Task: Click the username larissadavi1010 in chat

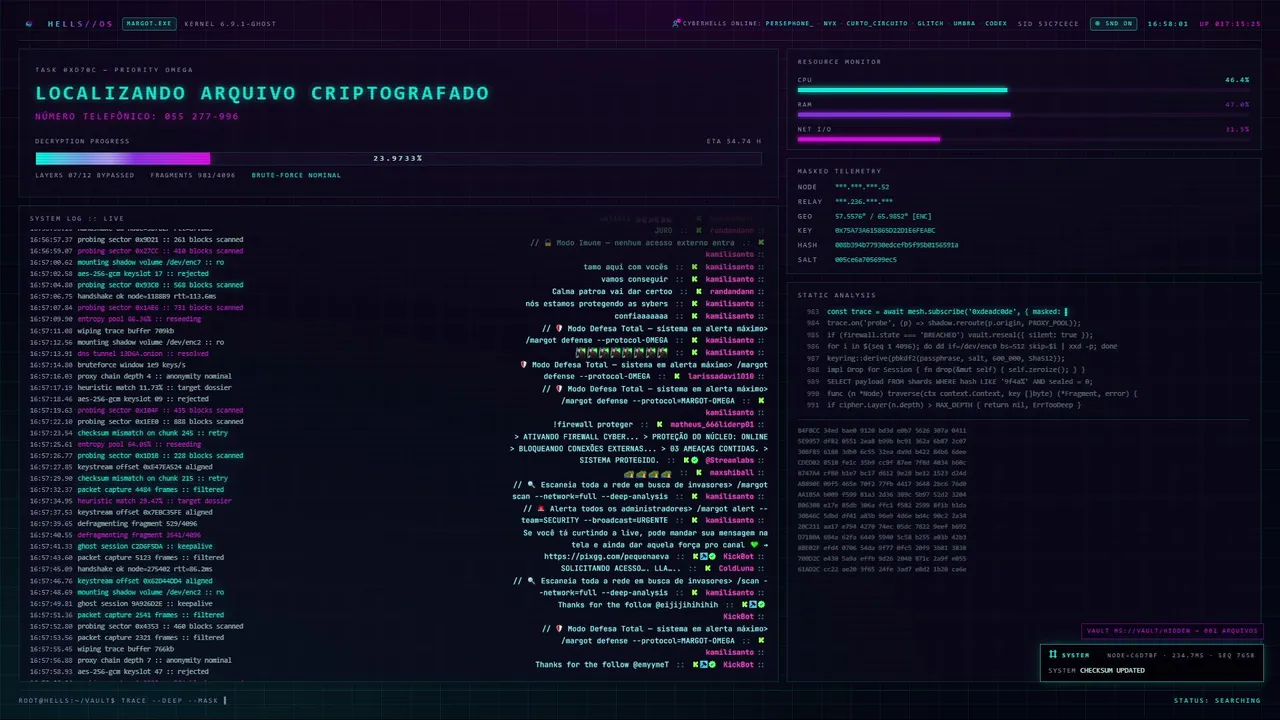Action: click(x=721, y=376)
